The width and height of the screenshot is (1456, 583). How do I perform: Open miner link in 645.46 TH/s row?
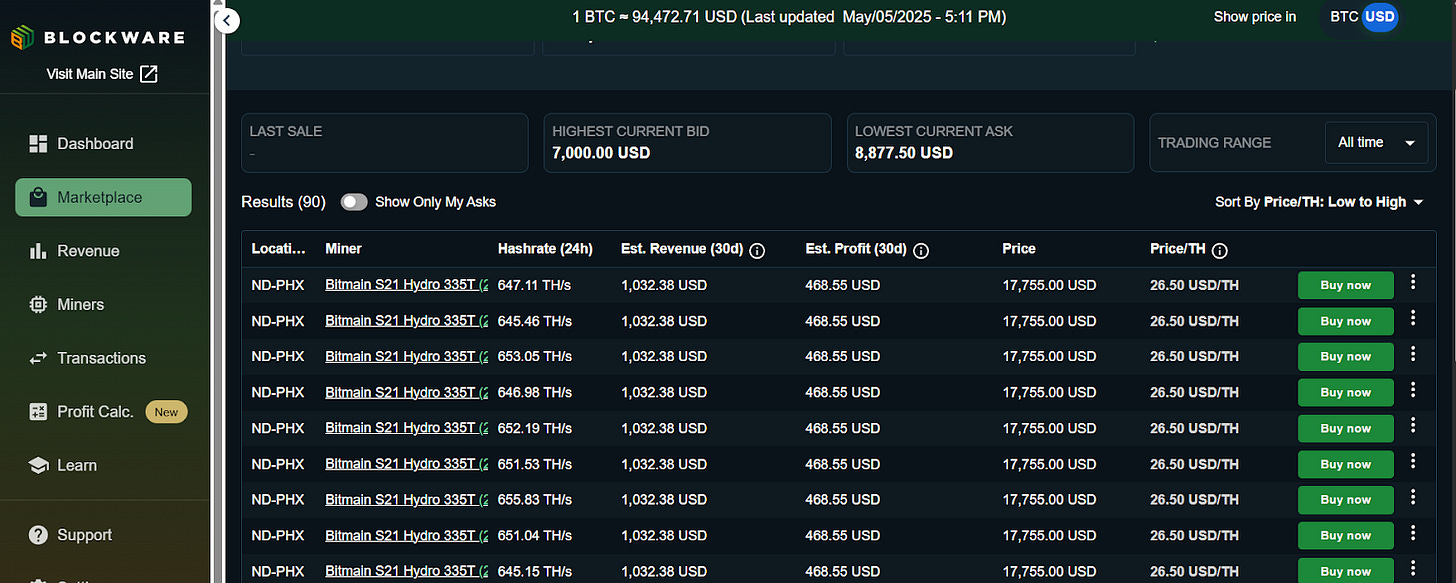406,321
